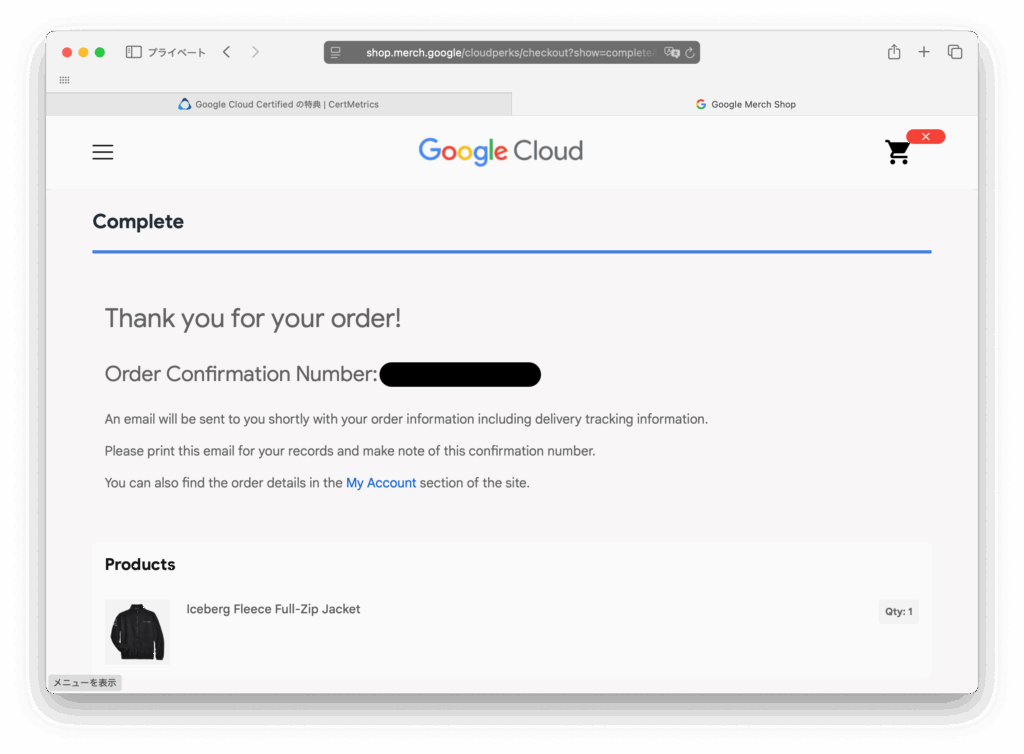The image size is (1024, 754).
Task: Show tab overview
Action: (955, 52)
